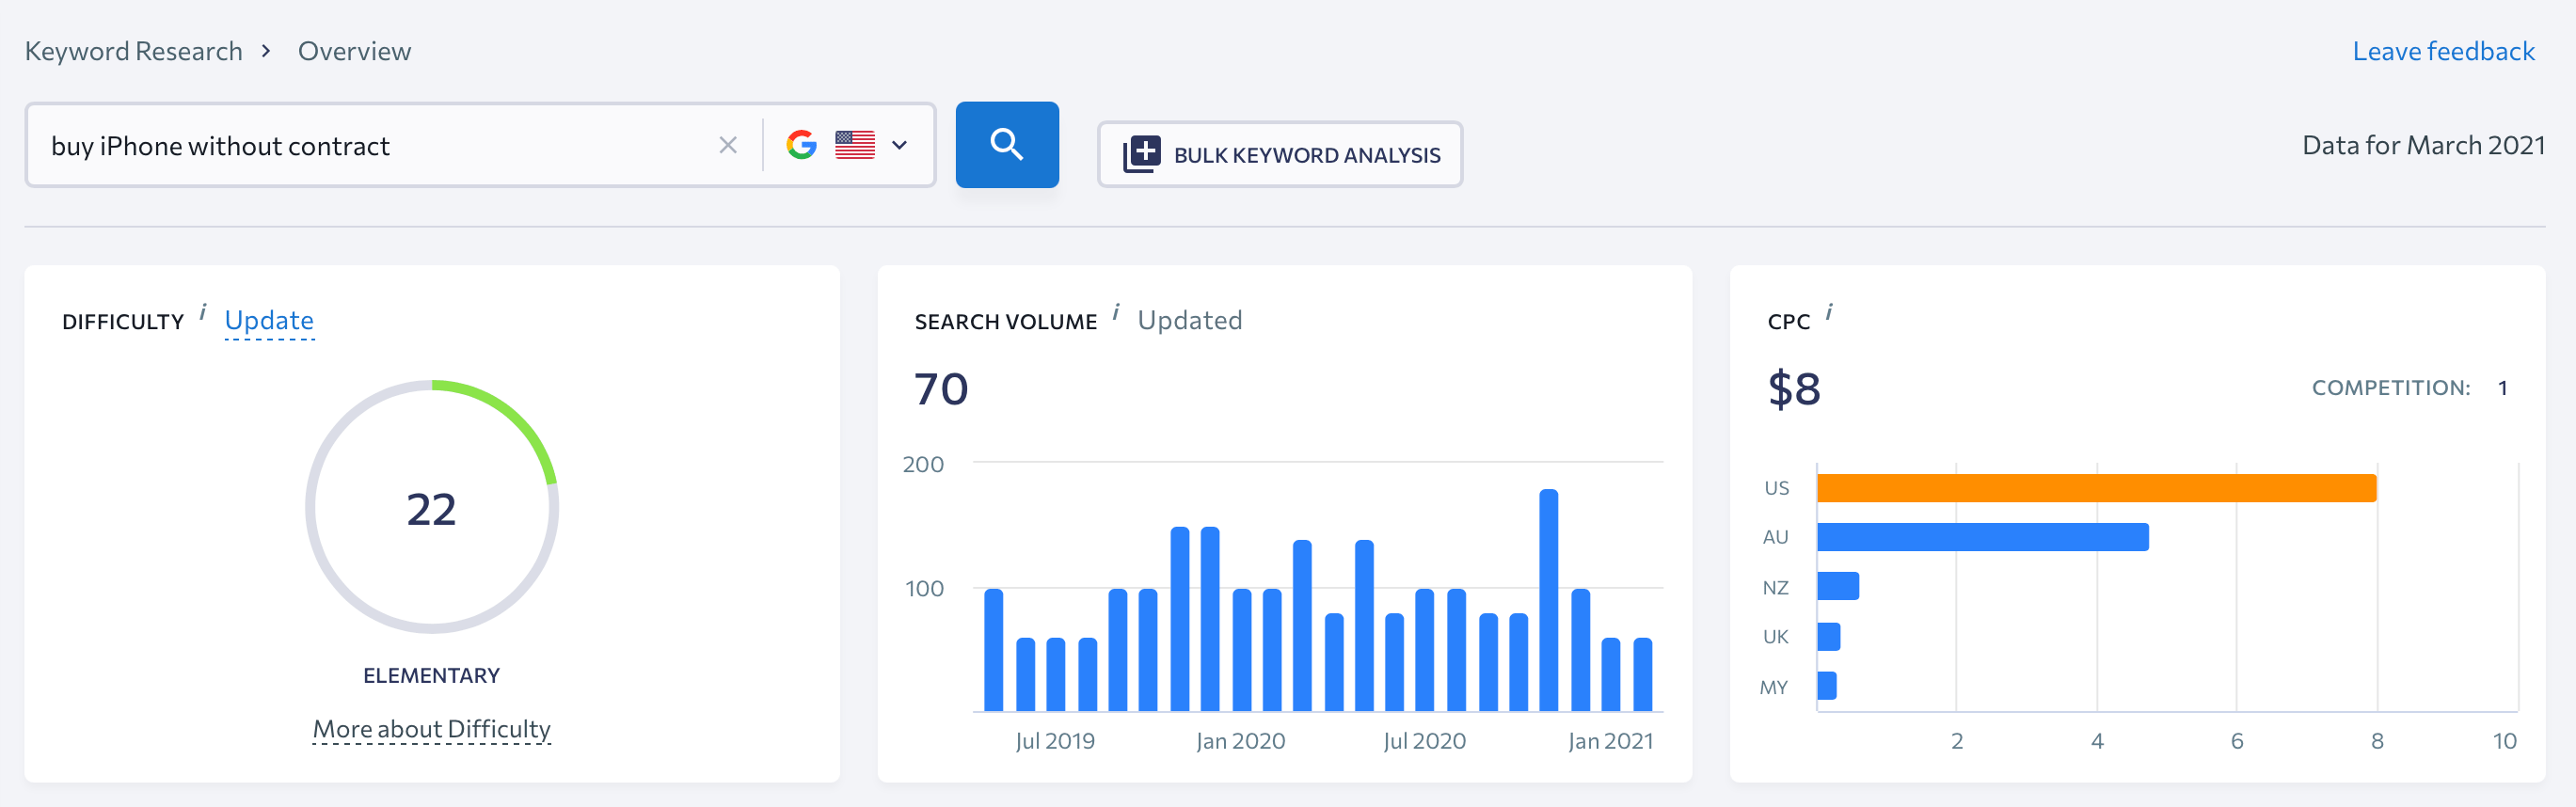Viewport: 2576px width, 807px height.
Task: Click the $8 CPC value
Action: (x=1794, y=389)
